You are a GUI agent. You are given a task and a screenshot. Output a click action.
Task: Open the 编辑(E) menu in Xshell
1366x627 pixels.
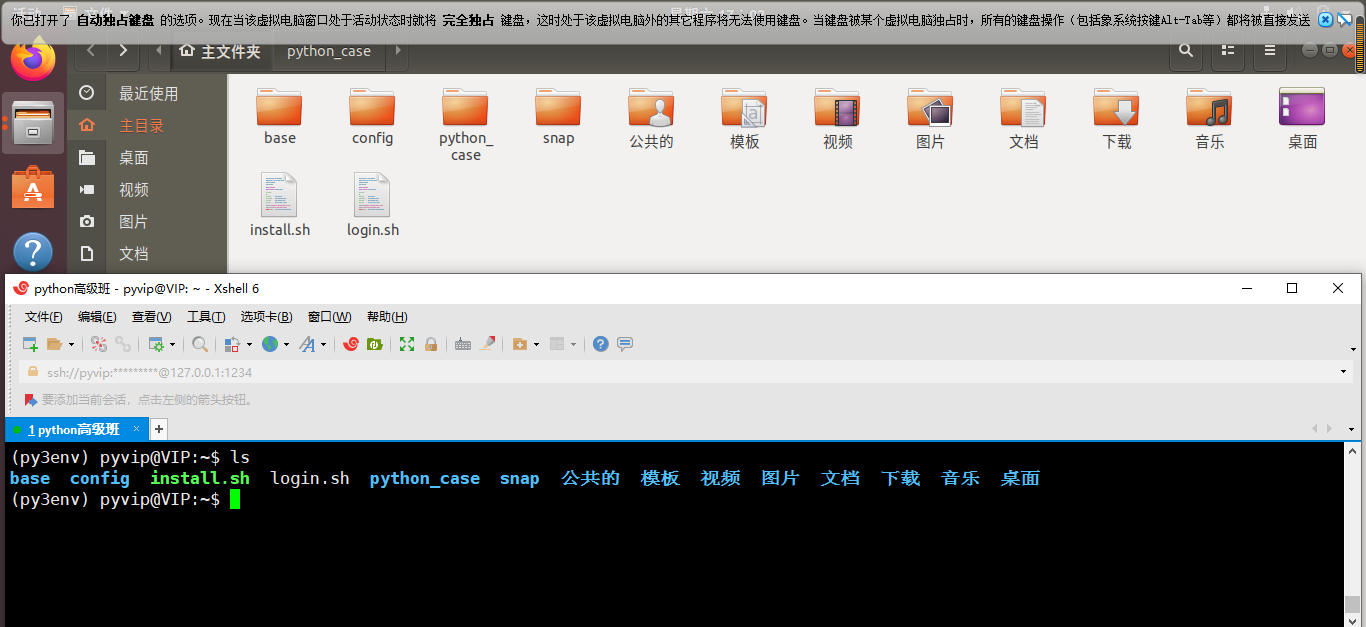click(x=97, y=317)
